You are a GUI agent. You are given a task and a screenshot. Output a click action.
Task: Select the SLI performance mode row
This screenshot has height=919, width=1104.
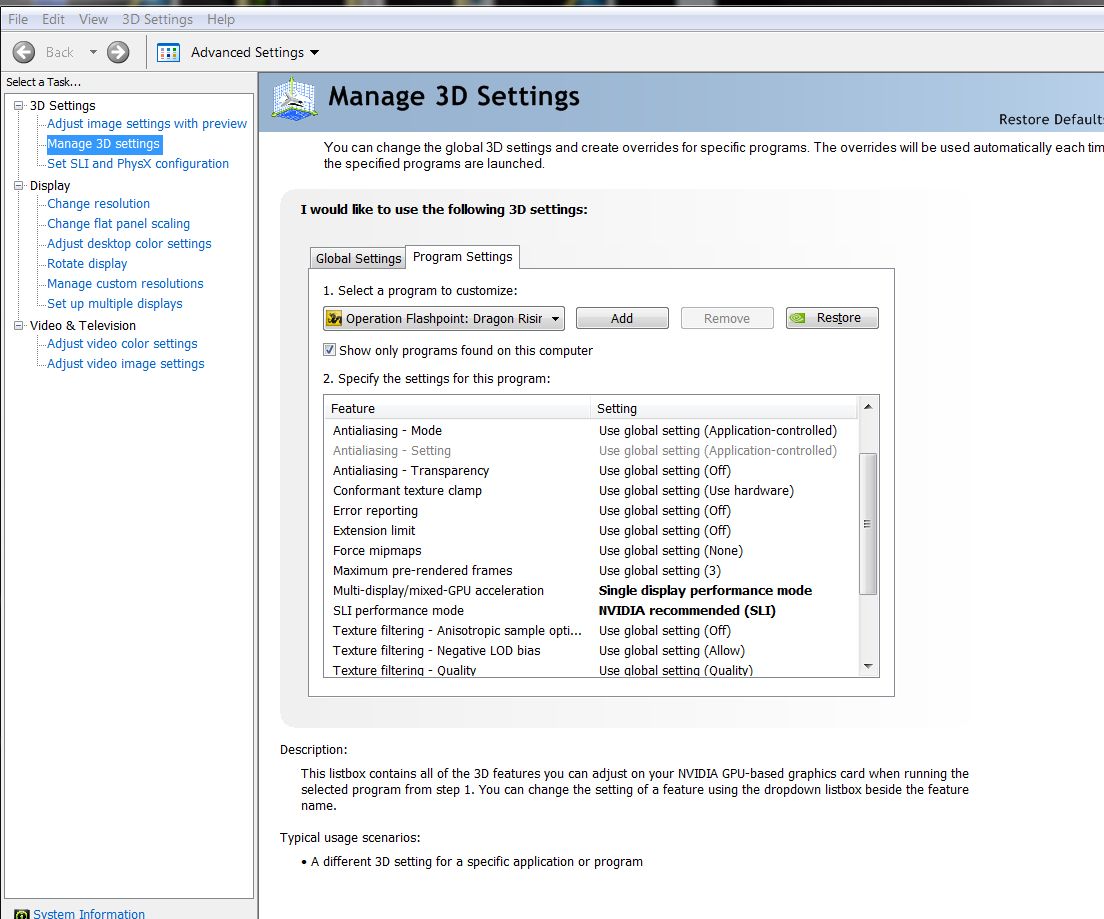591,611
